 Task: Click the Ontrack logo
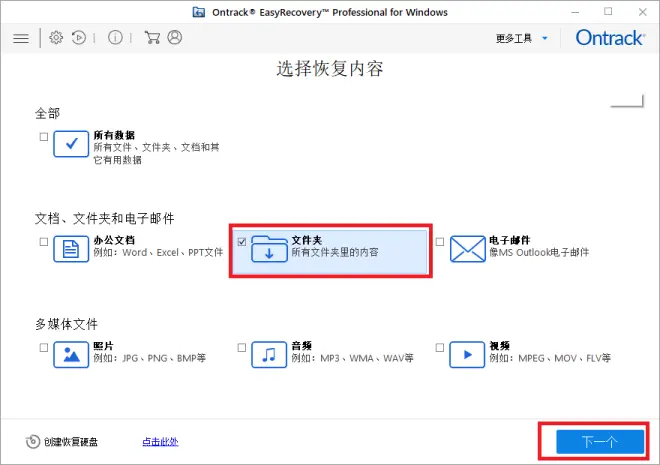pyautogui.click(x=610, y=38)
